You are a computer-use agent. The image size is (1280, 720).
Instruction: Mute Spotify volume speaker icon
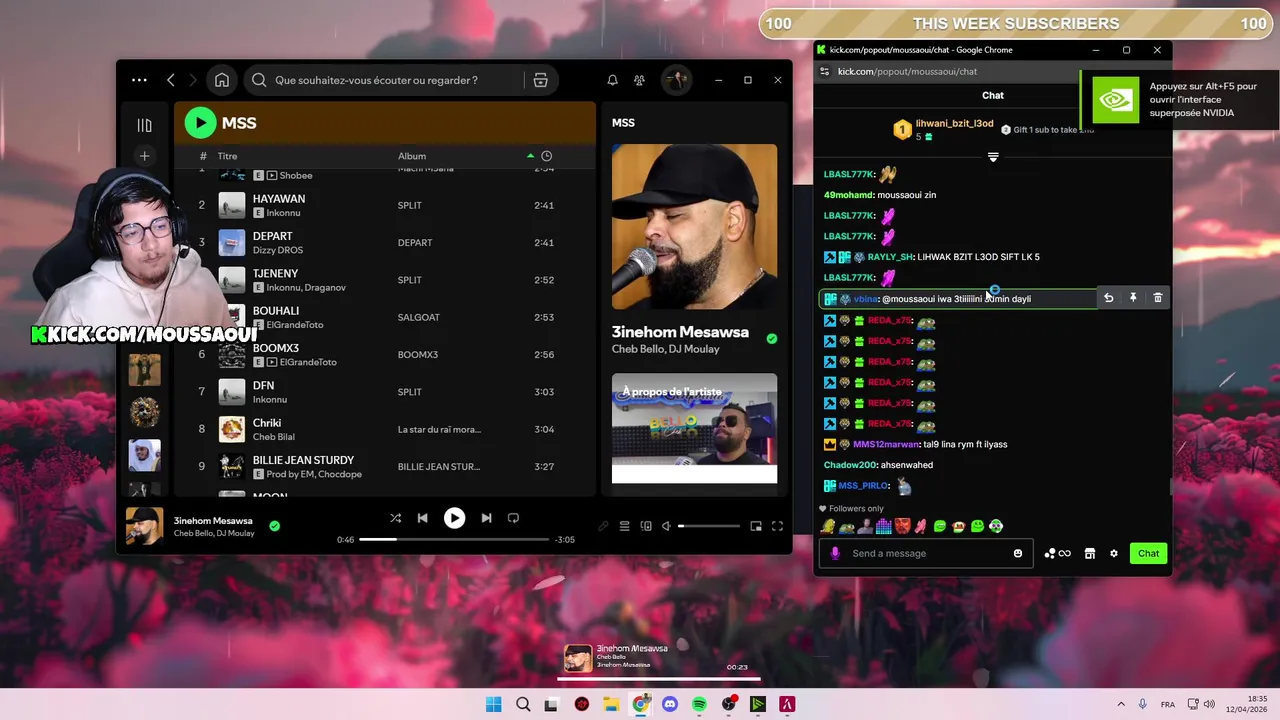666,526
